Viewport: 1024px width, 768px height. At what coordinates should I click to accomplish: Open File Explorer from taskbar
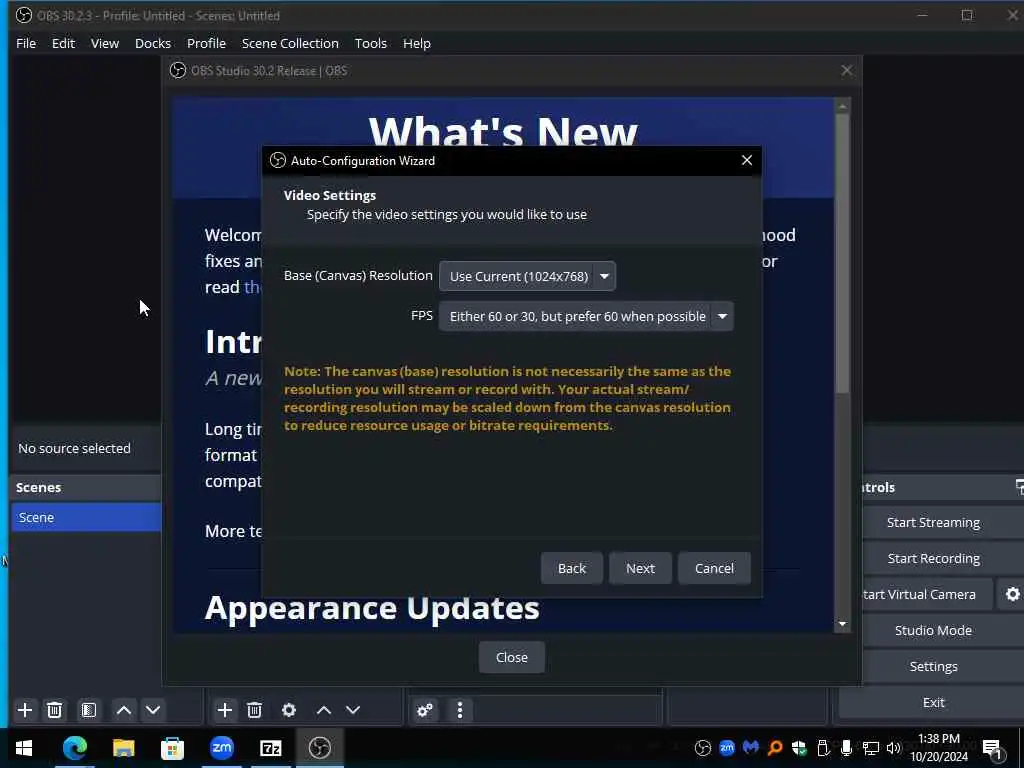click(x=123, y=748)
